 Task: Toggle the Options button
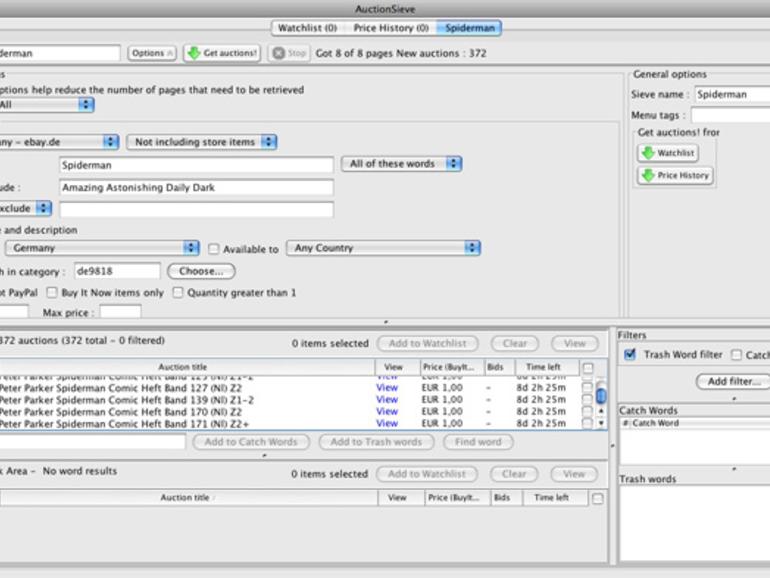click(x=152, y=53)
